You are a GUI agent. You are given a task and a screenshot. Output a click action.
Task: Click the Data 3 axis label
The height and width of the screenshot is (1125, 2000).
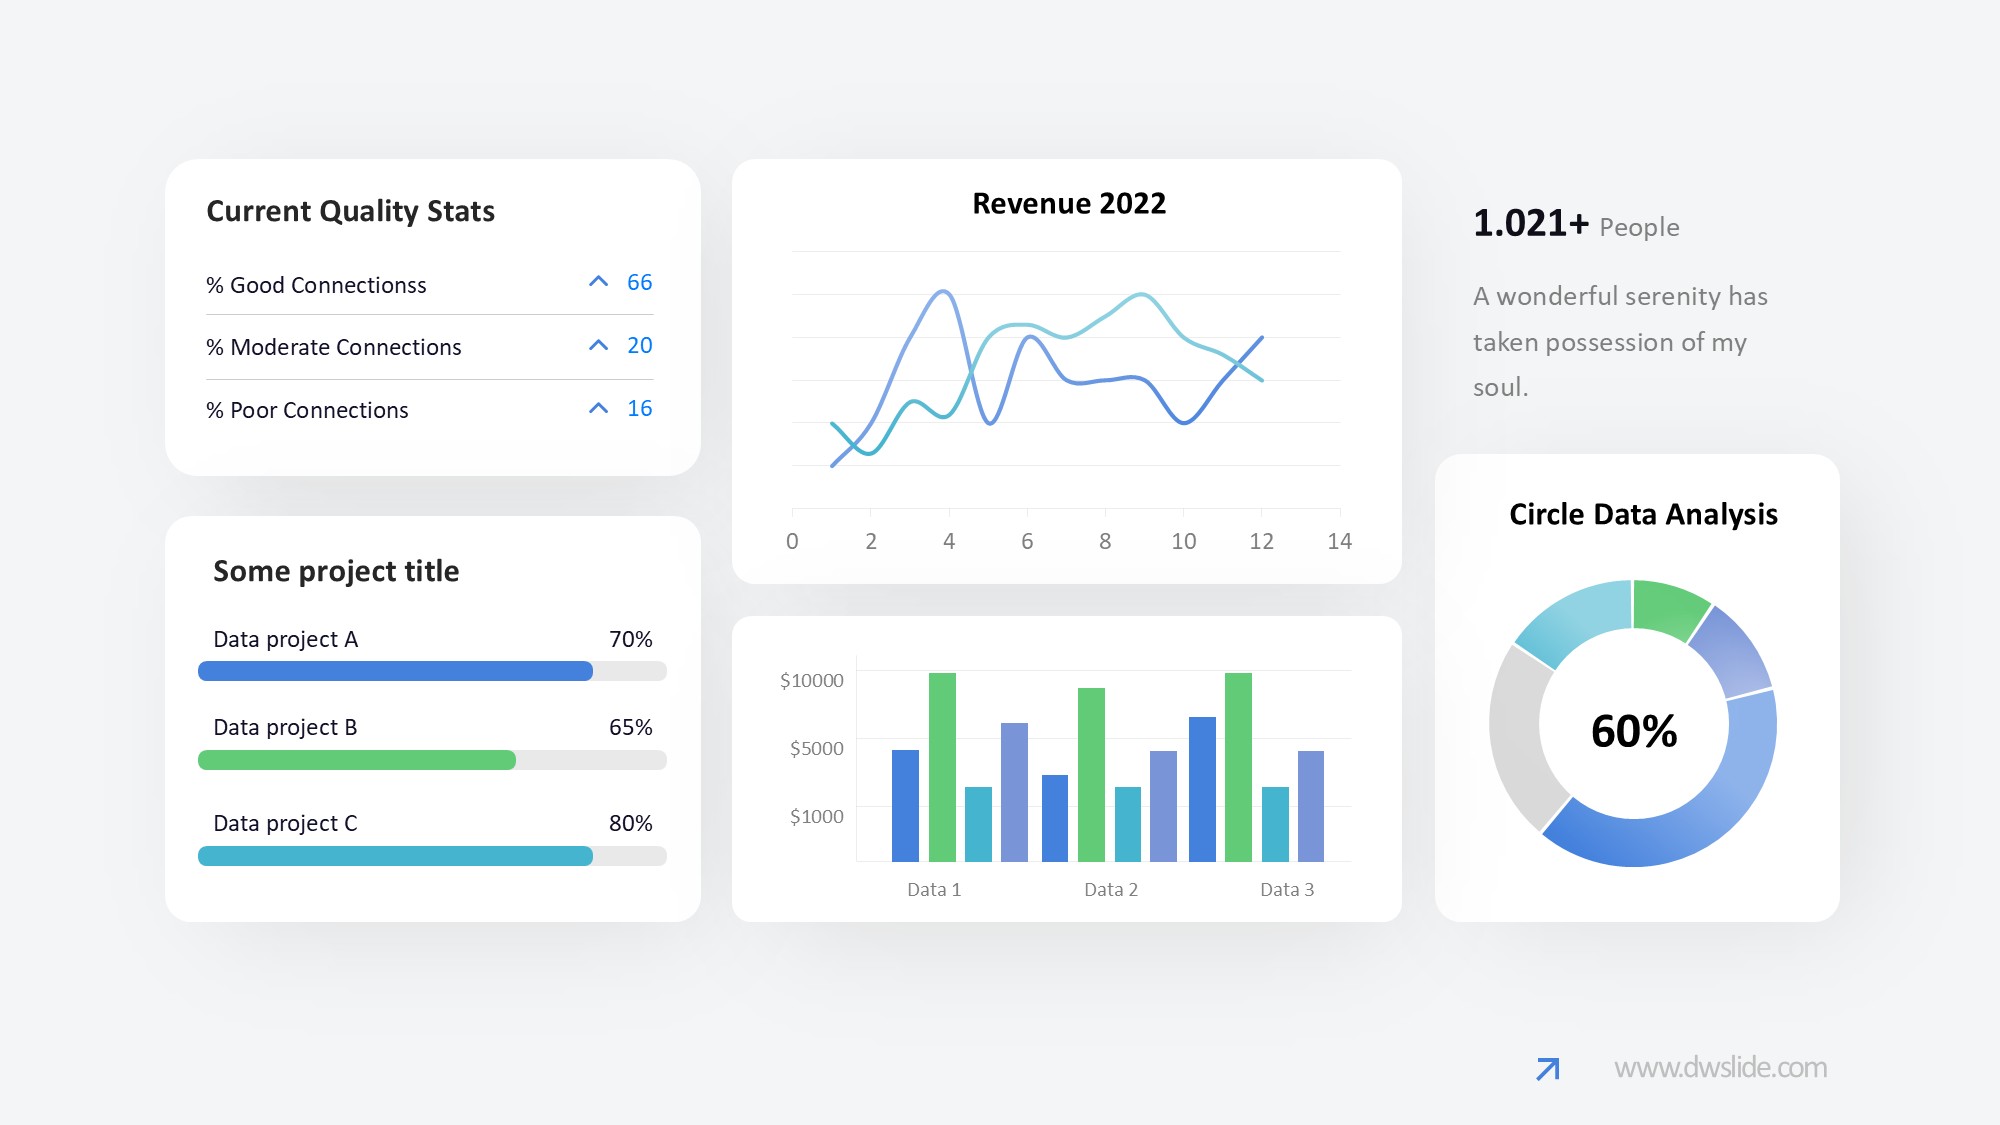(x=1286, y=889)
